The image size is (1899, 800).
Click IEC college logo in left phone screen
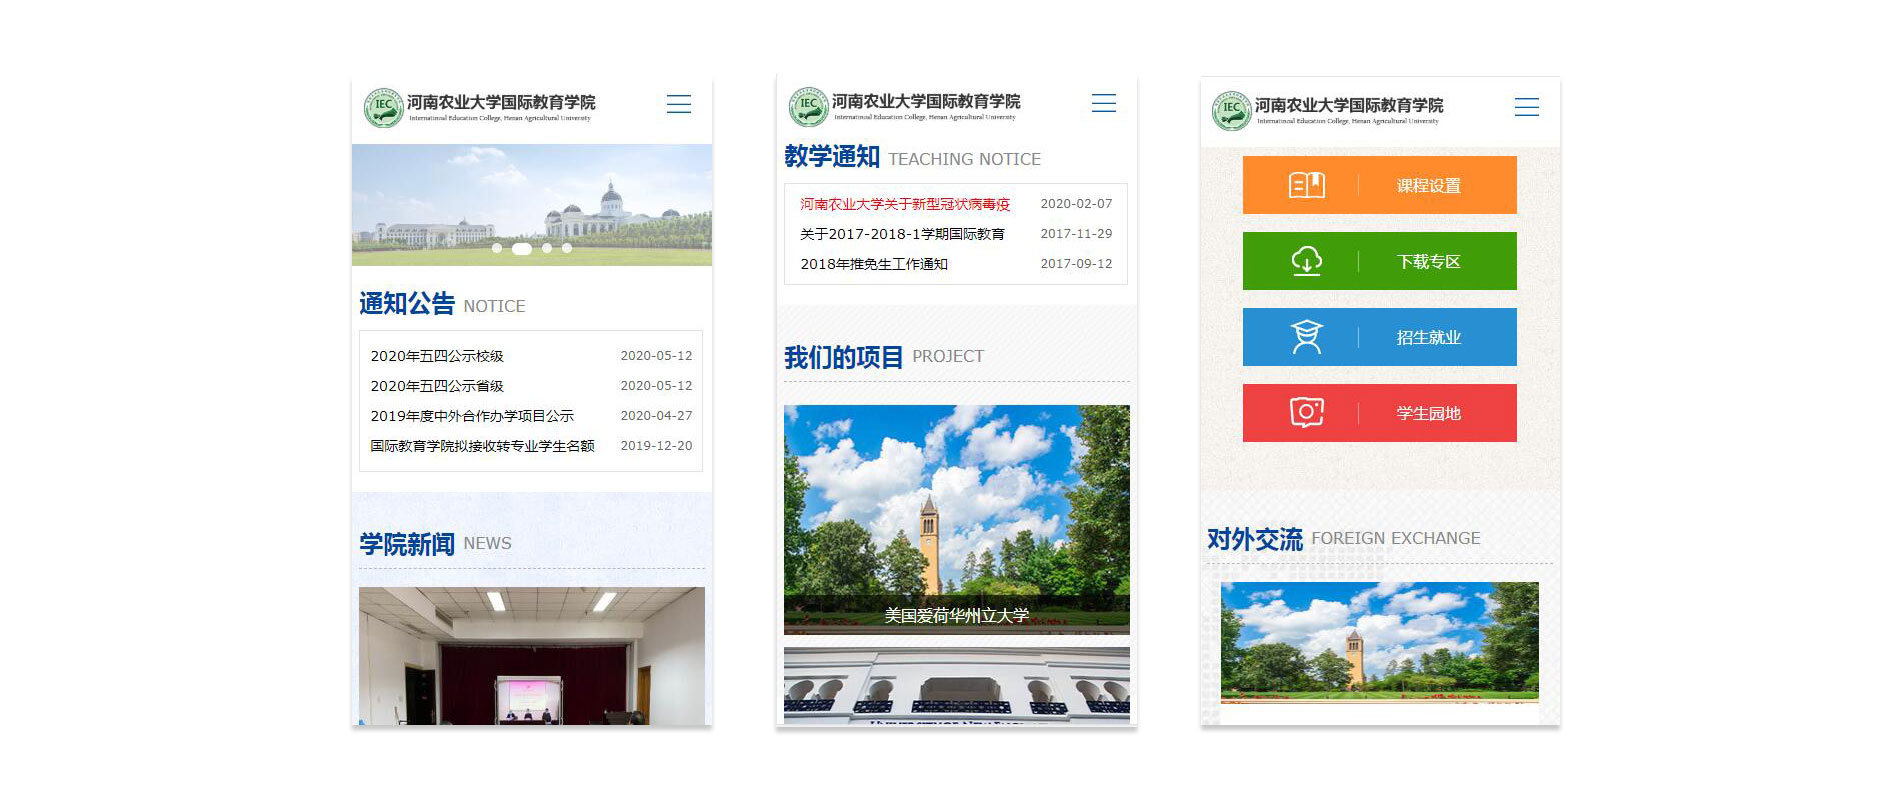(x=383, y=107)
